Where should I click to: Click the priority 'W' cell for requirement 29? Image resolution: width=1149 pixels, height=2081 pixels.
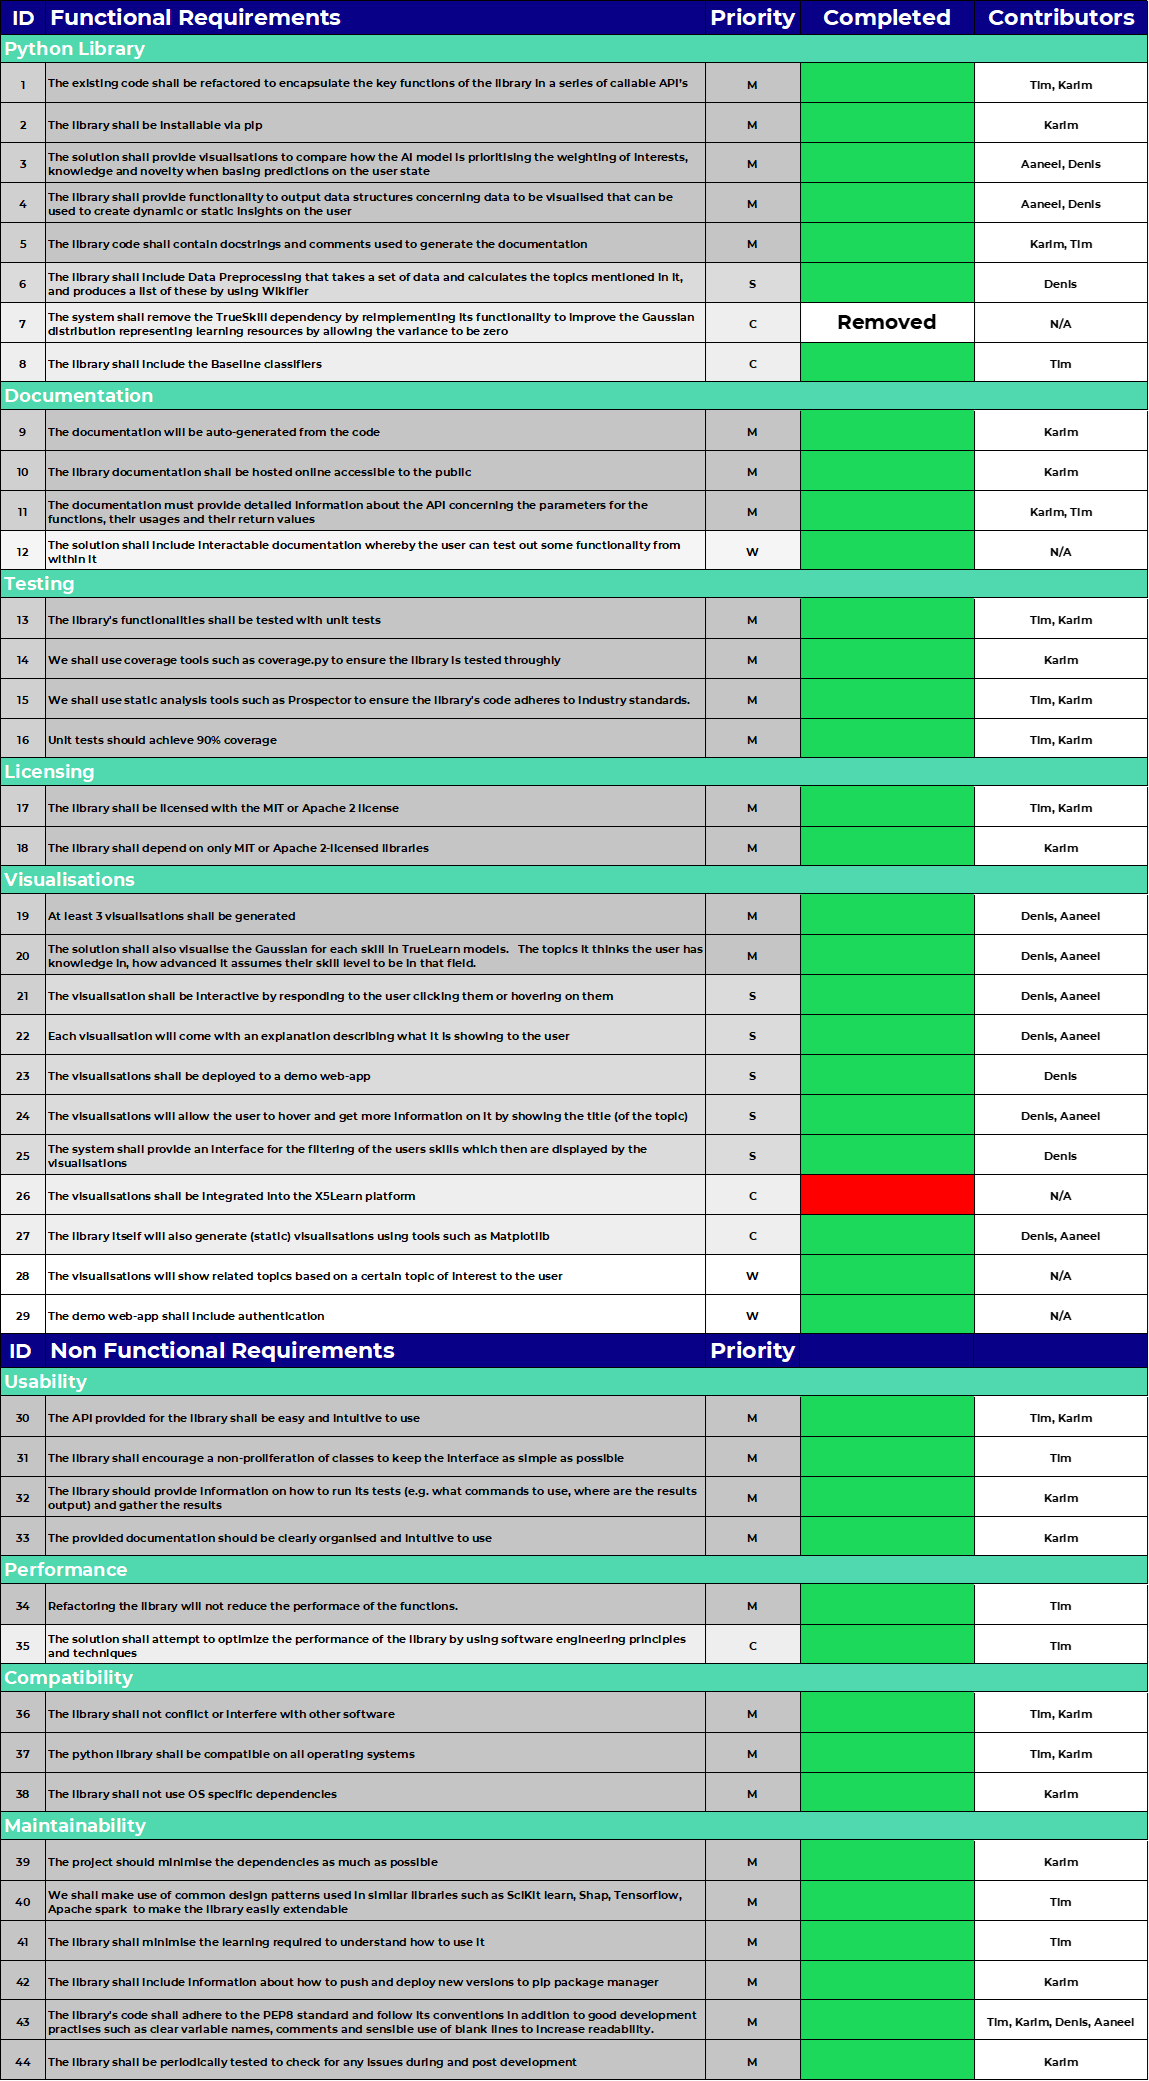[753, 1316]
